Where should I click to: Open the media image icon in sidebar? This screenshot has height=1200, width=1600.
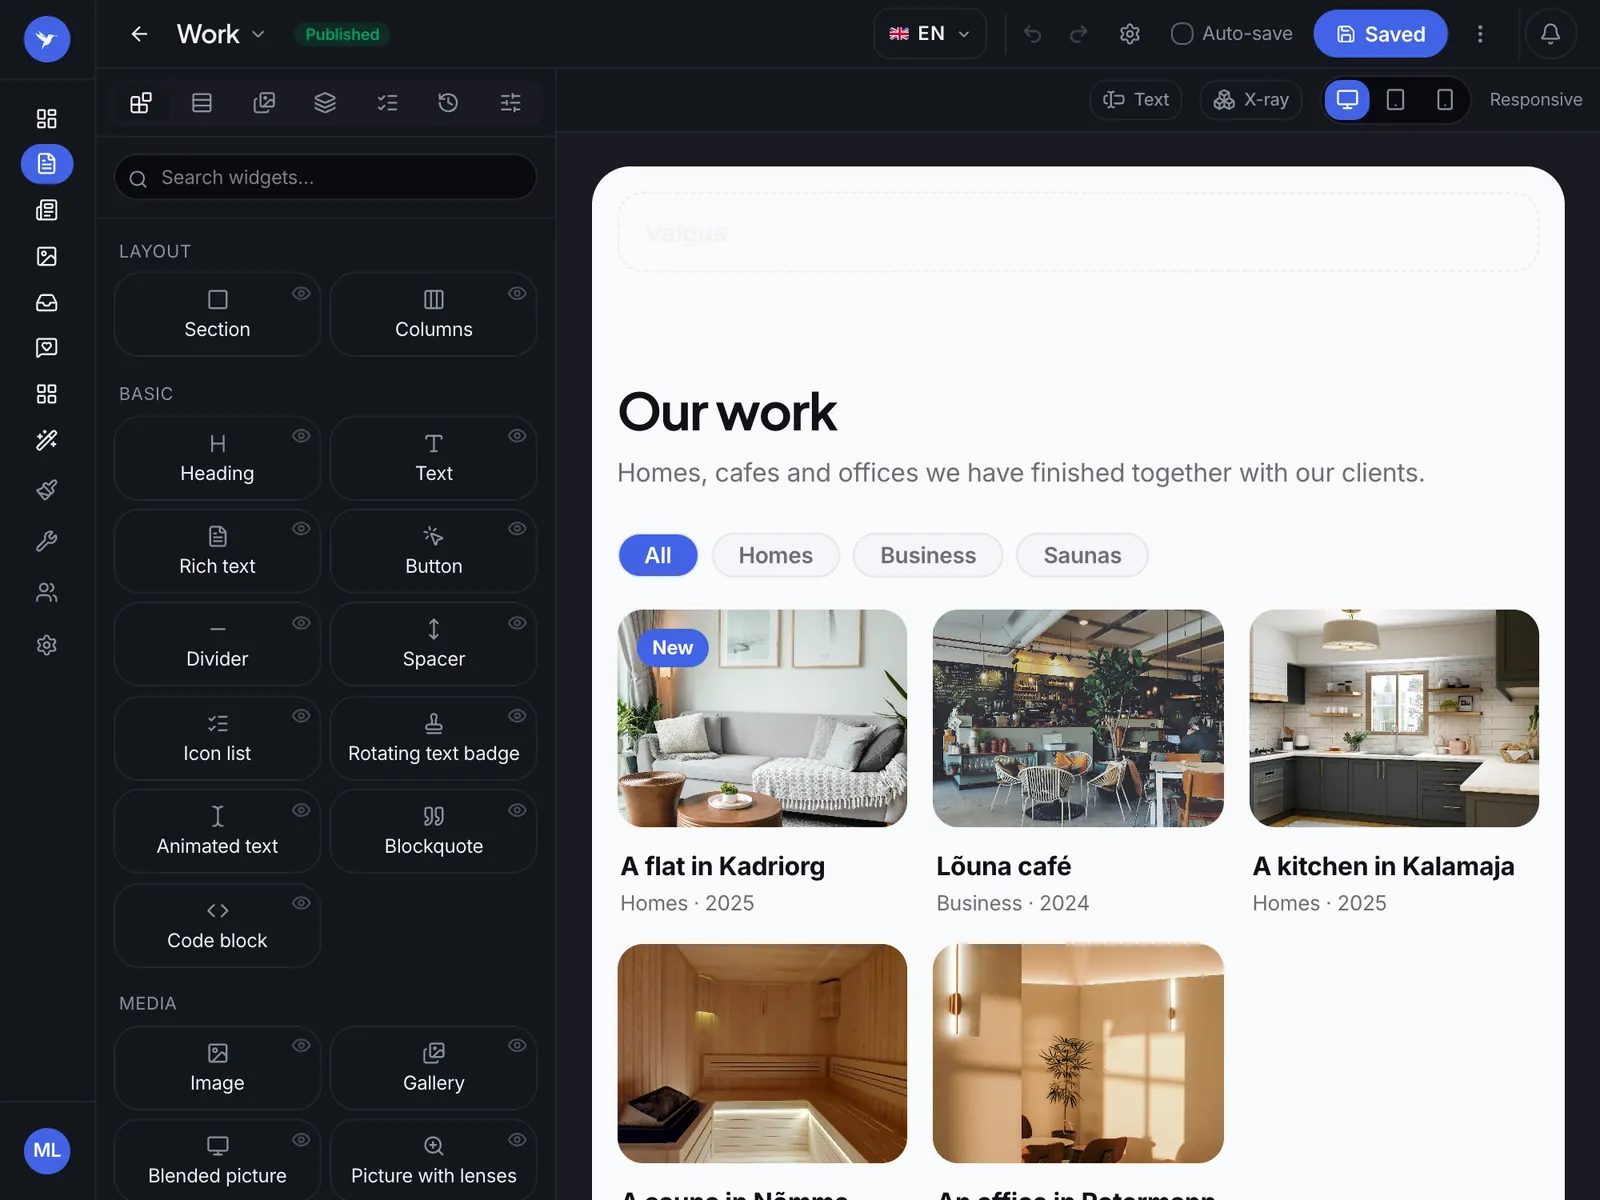[47, 256]
